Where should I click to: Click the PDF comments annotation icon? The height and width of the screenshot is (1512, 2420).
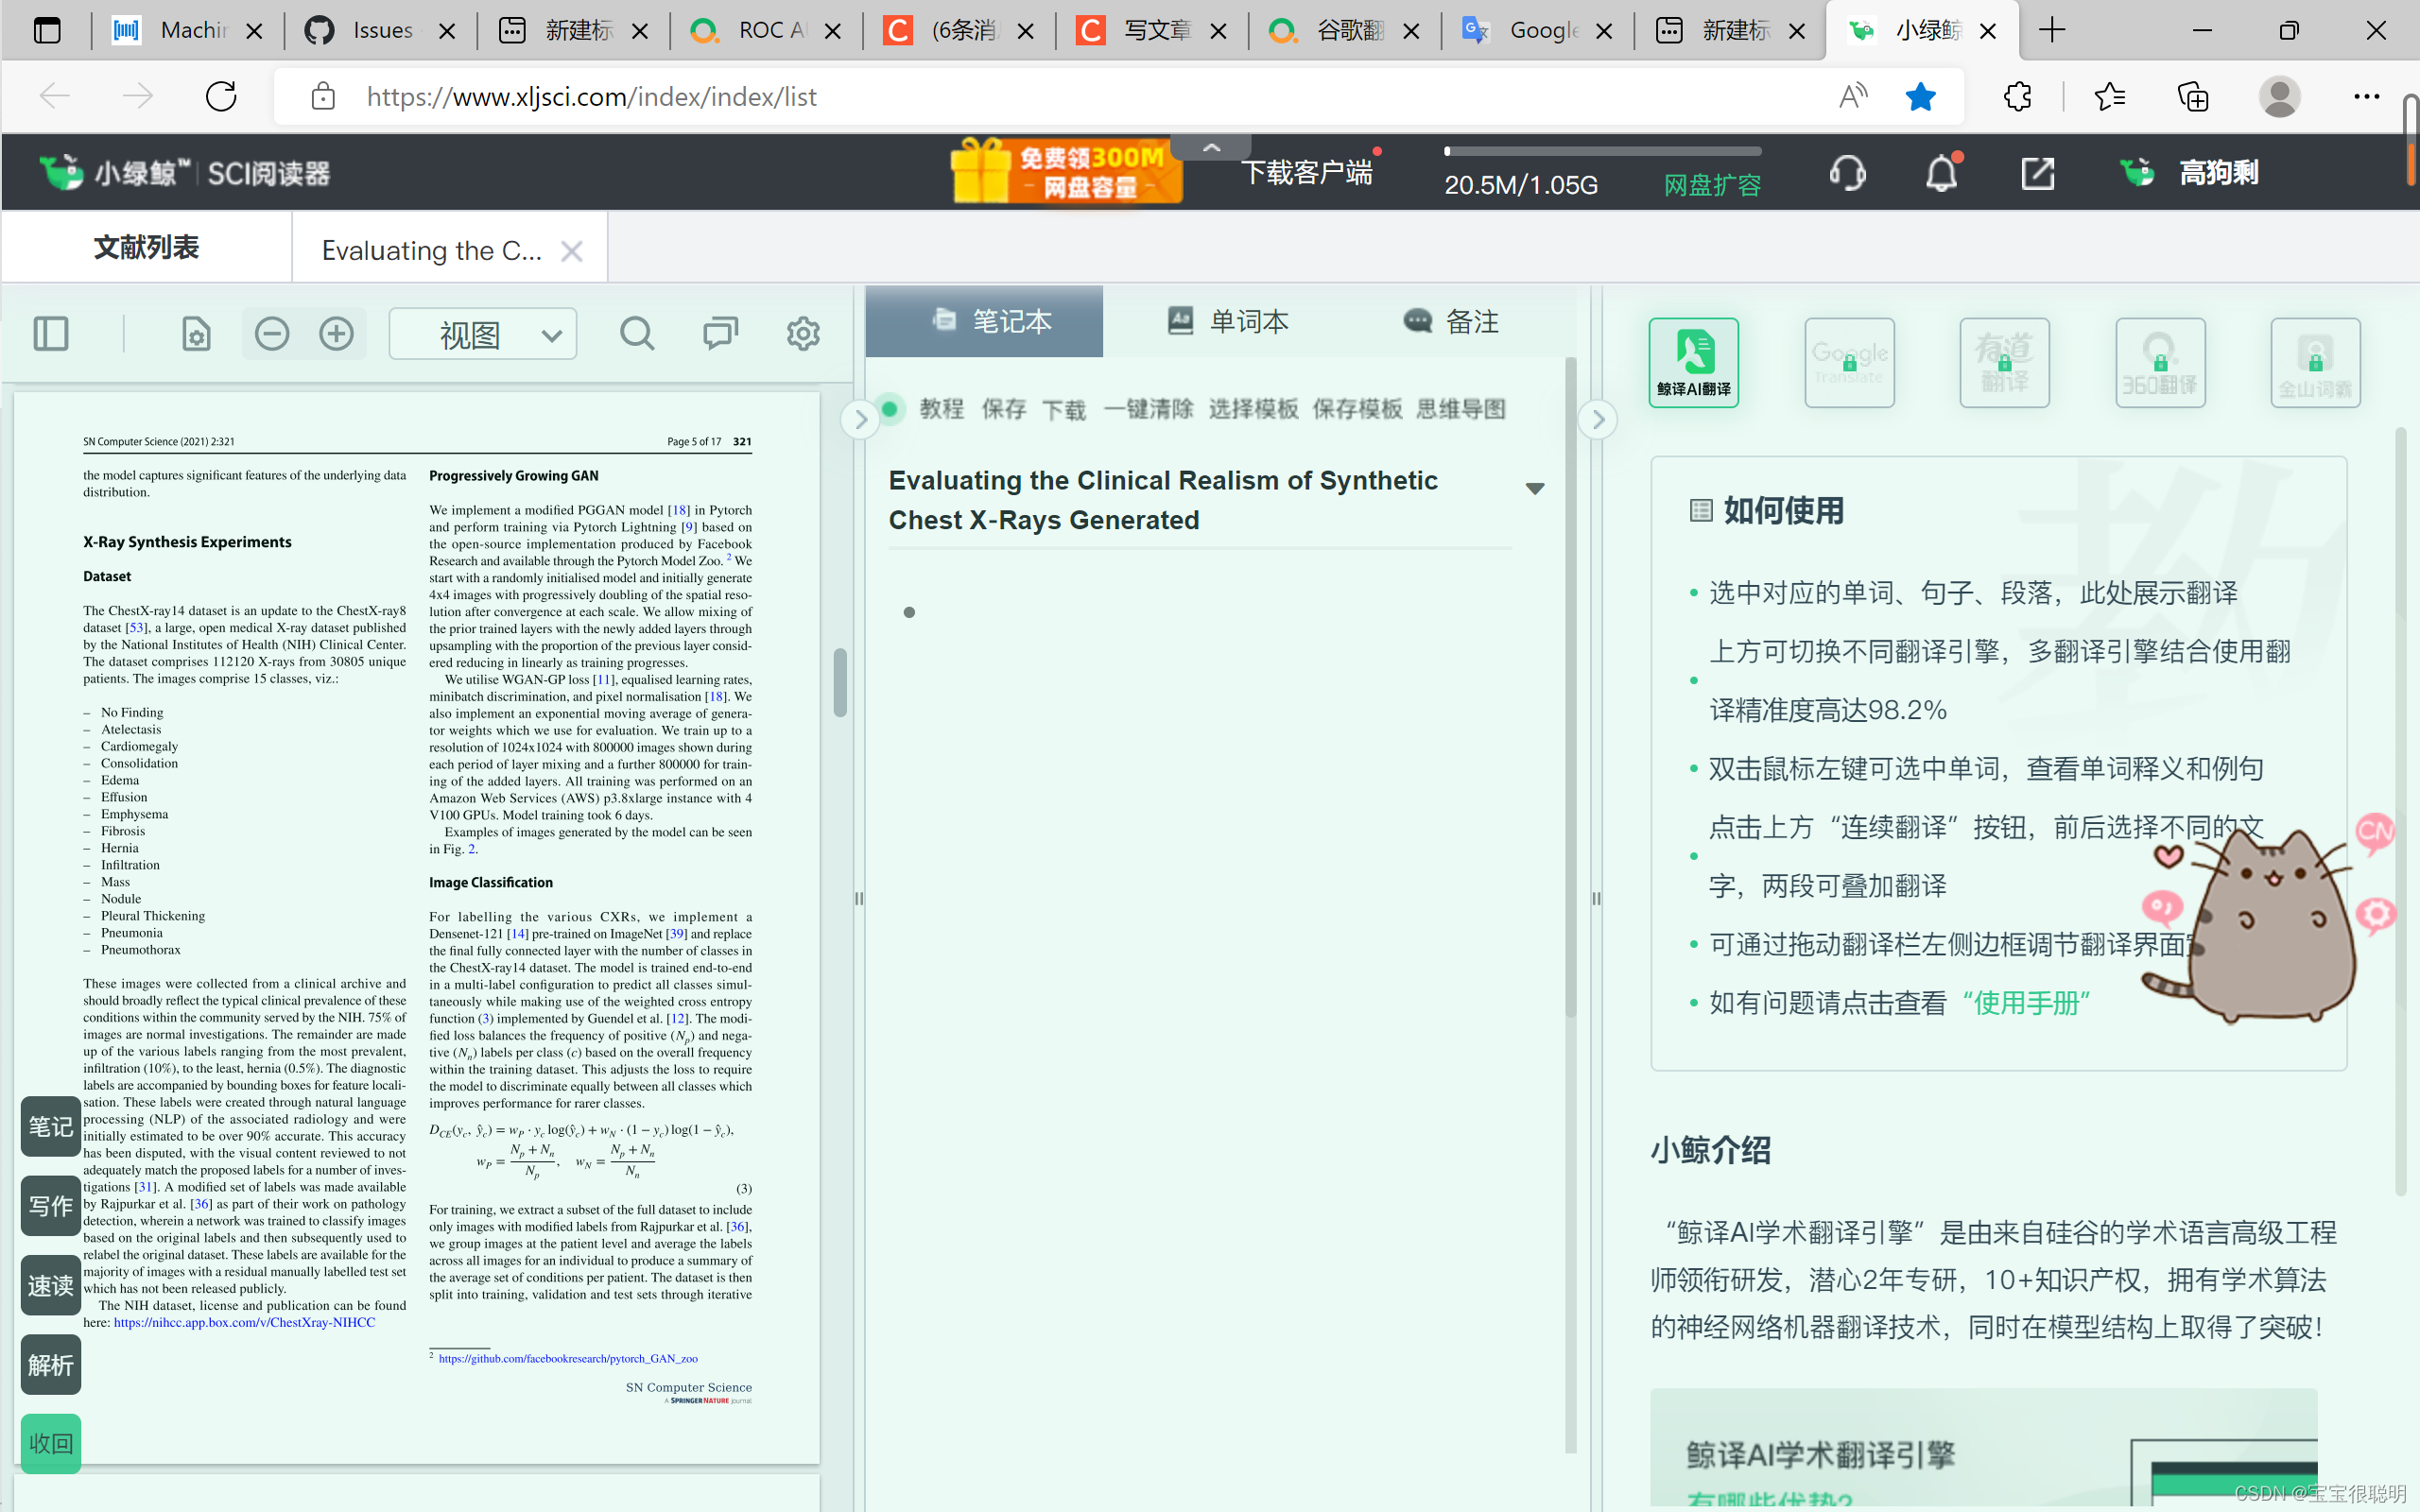[720, 334]
